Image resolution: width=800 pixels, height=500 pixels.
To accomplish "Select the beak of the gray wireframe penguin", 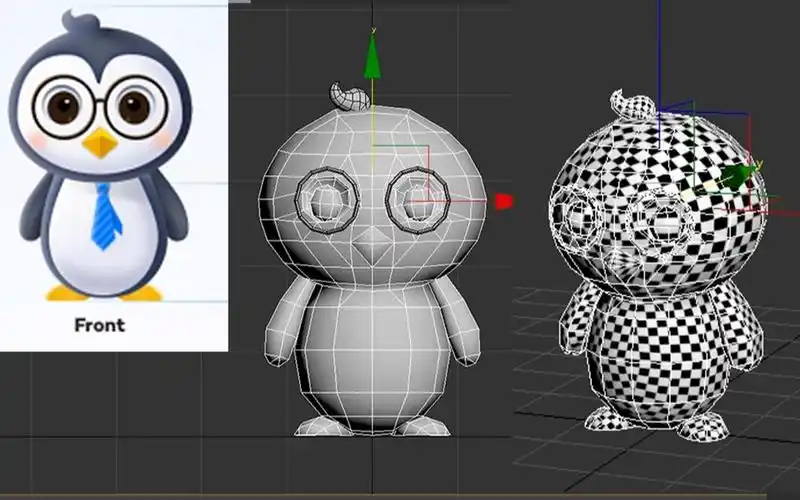I will coord(372,244).
